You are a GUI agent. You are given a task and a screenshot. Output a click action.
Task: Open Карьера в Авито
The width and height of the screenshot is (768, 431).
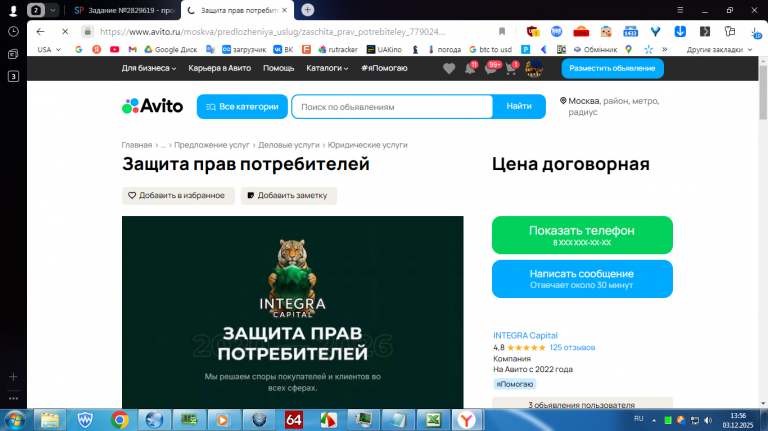219,68
